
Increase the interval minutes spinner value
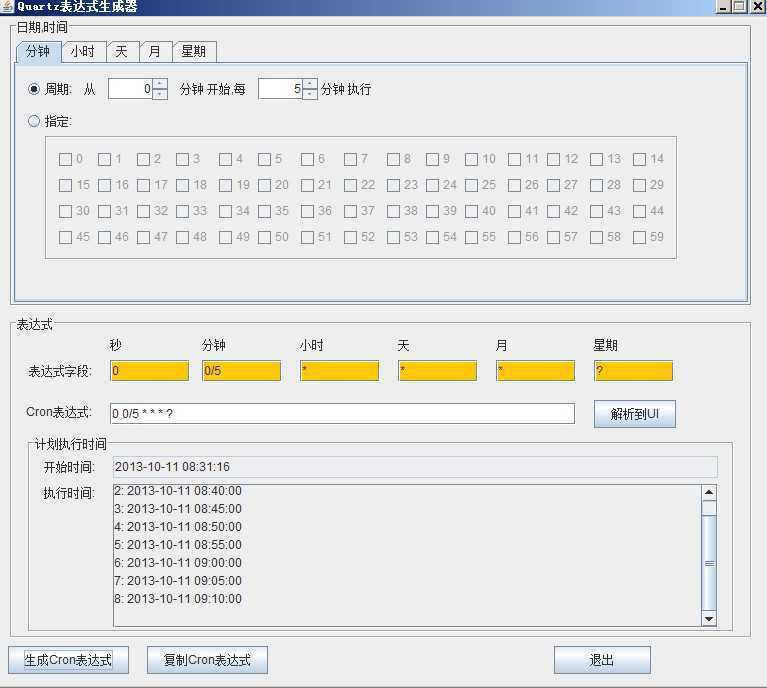pos(310,84)
